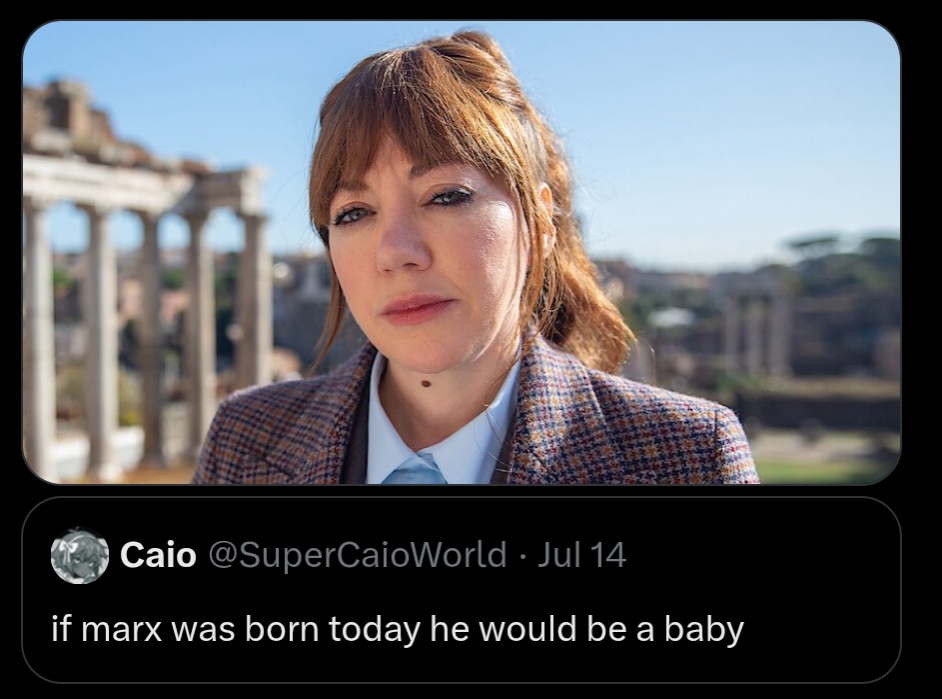Click empty space right of Jul 14

(x=760, y=555)
